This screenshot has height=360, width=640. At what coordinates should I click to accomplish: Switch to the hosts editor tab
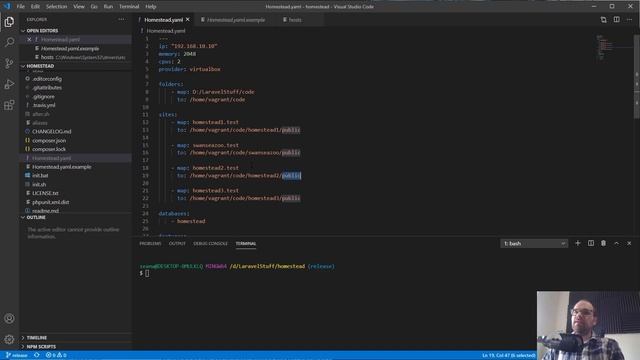[295, 20]
